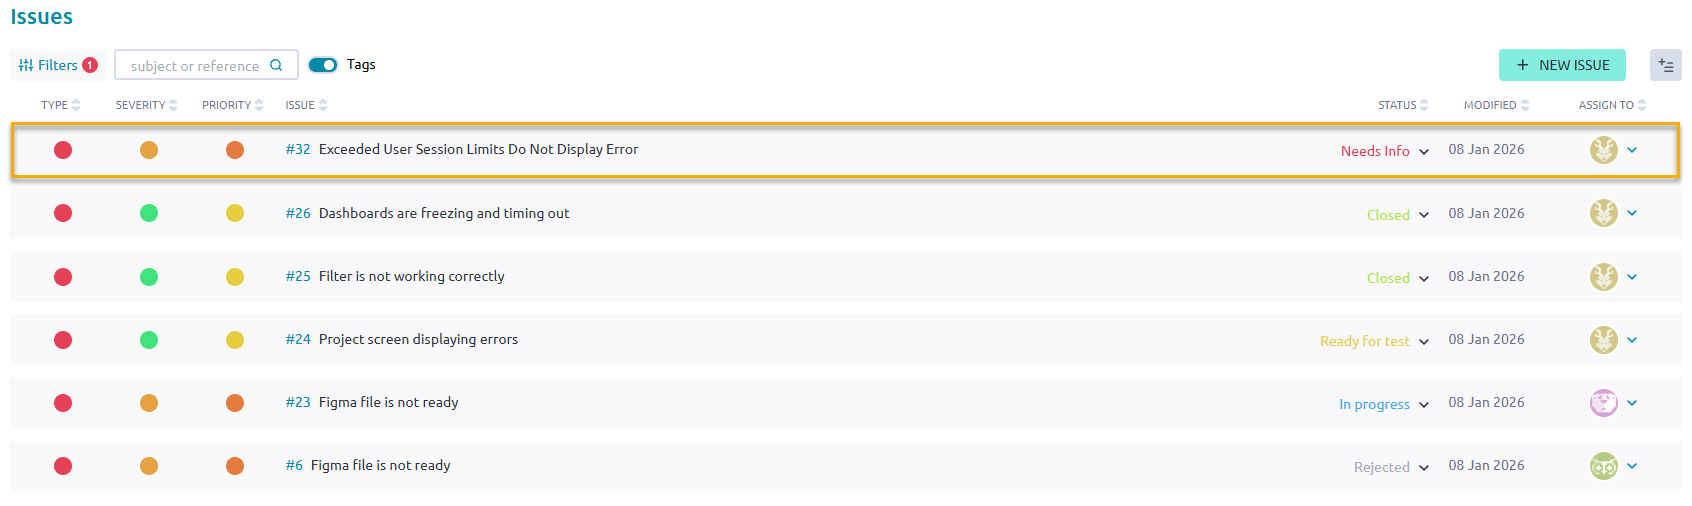Change In progress status of issue #23
The height and width of the screenshot is (506, 1692).
coord(1384,404)
